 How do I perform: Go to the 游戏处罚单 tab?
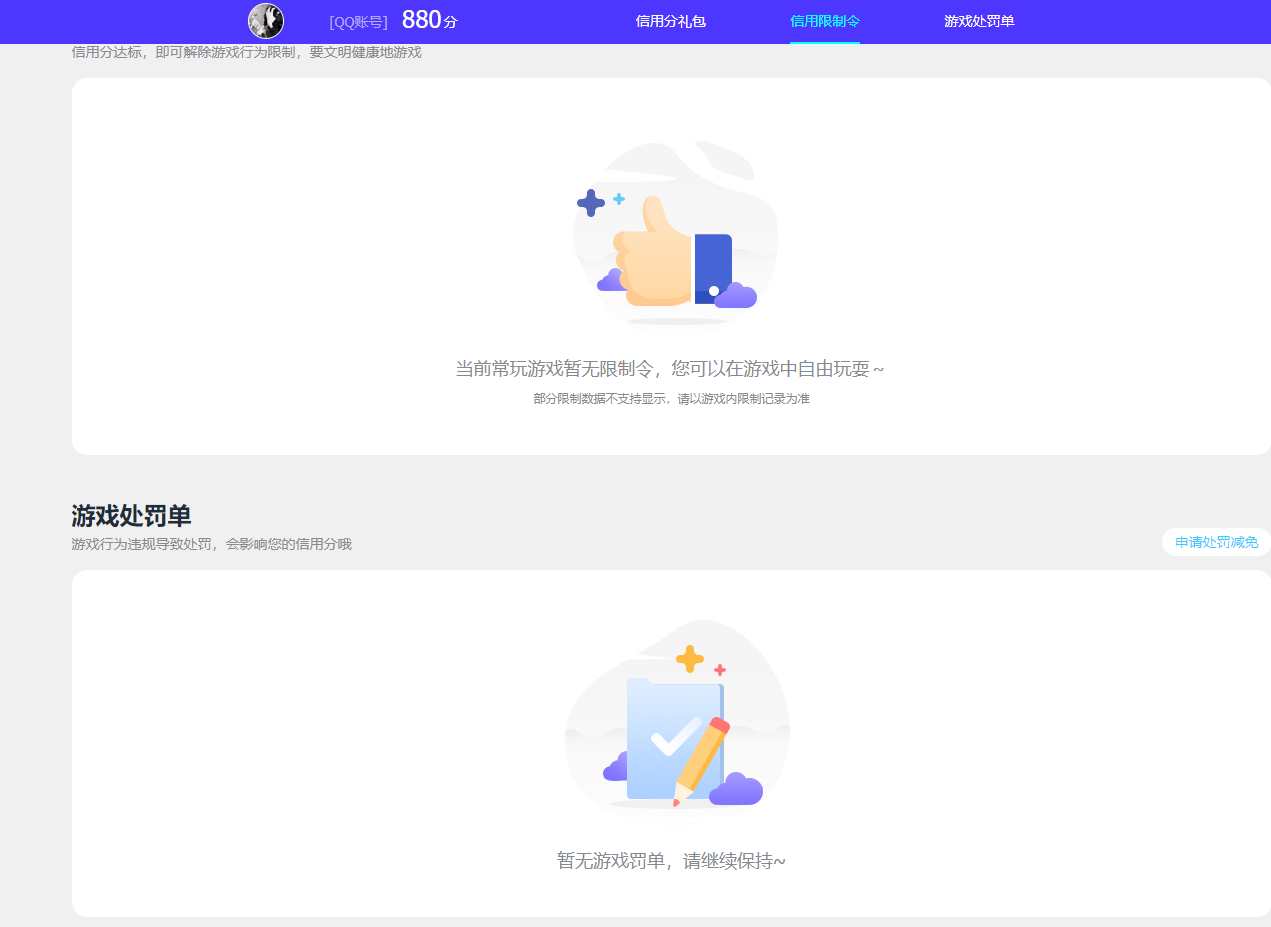(979, 21)
